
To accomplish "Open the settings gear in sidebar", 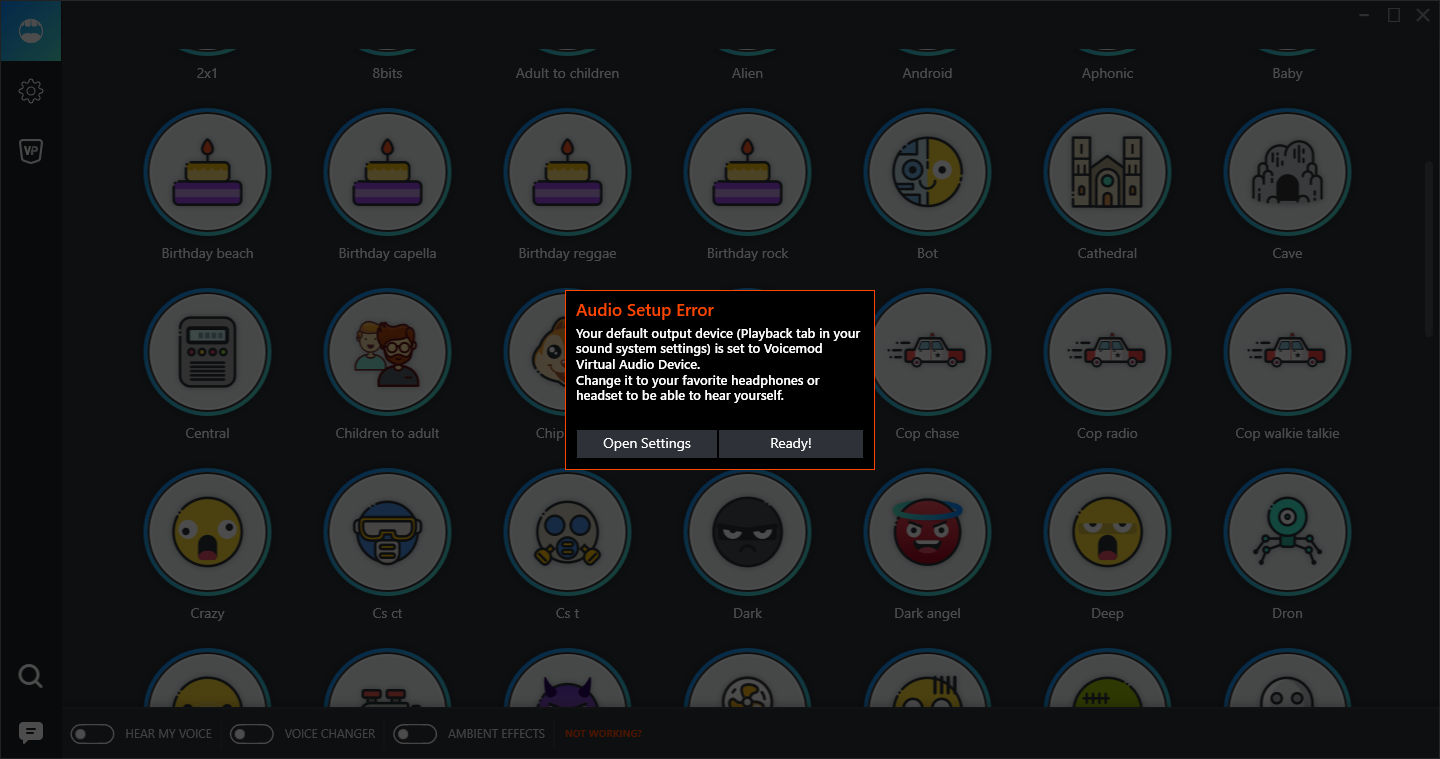I will click(31, 91).
